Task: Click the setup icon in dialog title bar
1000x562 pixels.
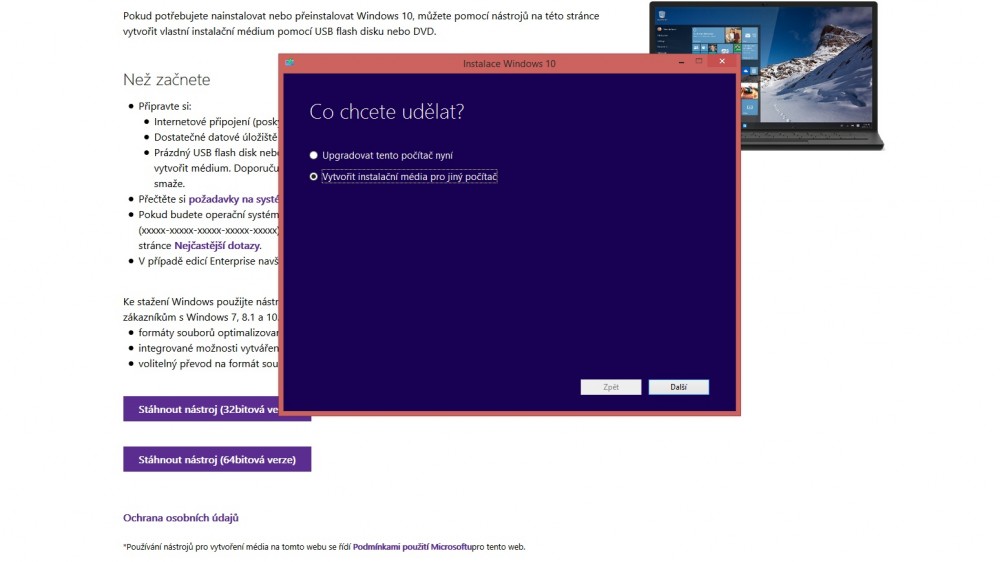Action: click(x=289, y=63)
